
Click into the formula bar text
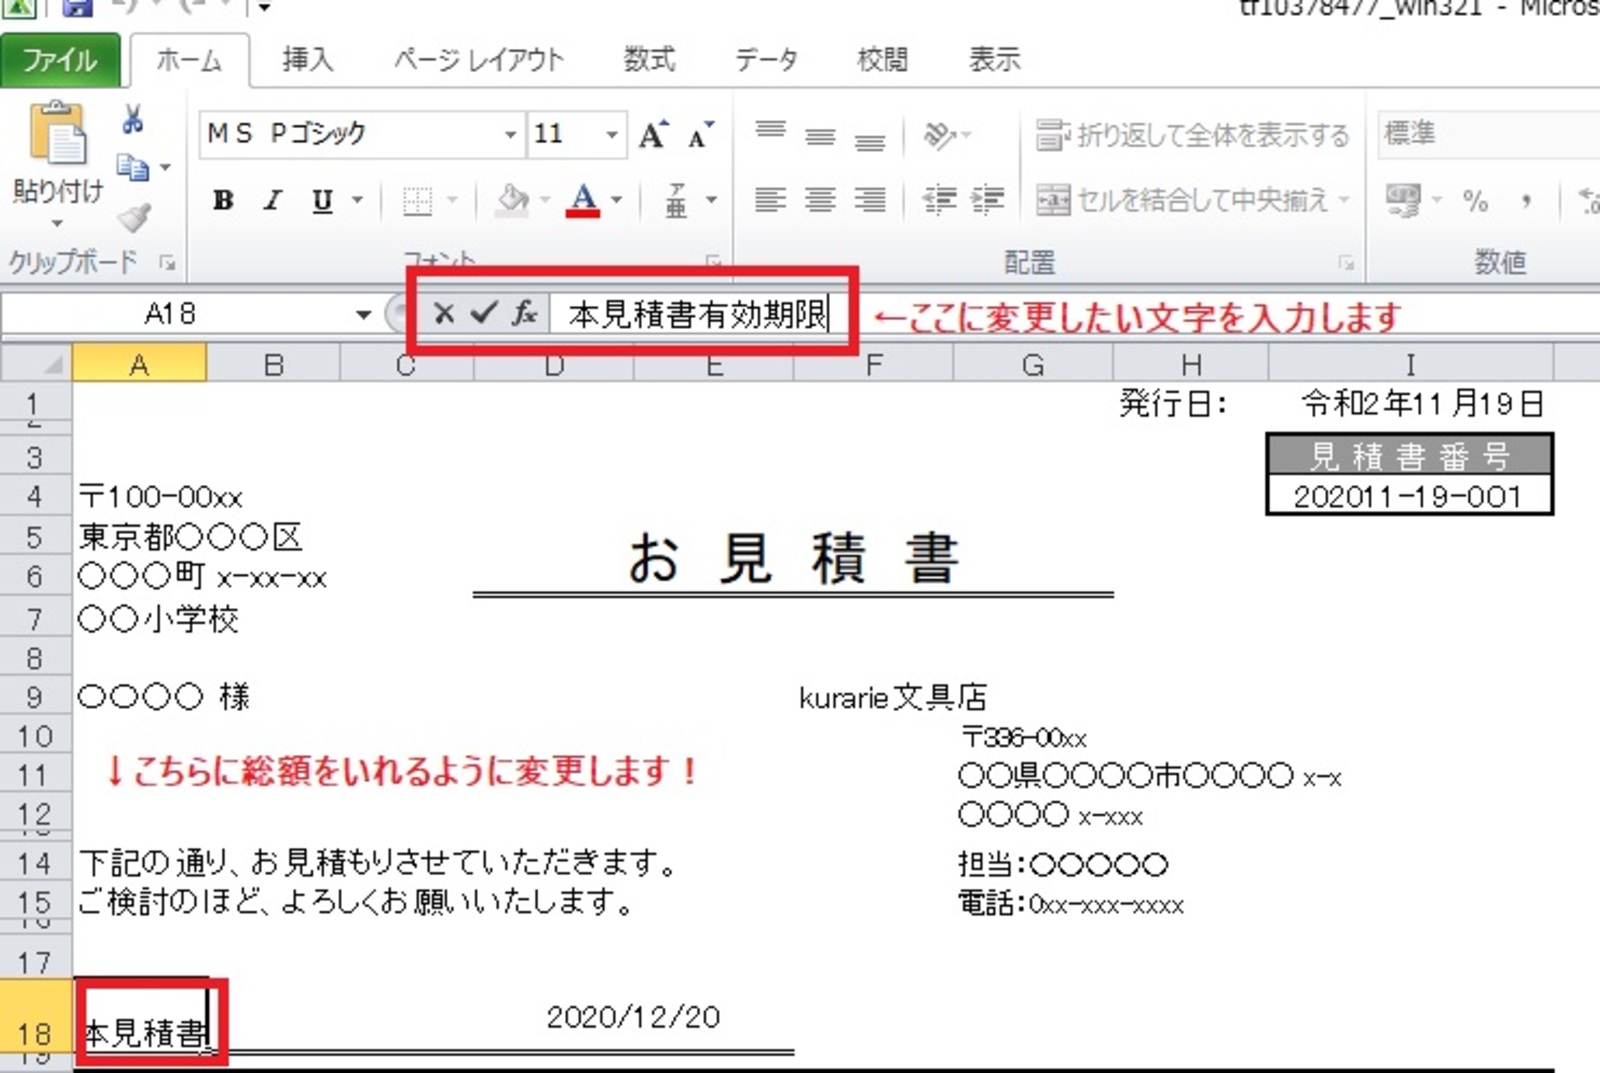[x=698, y=314]
